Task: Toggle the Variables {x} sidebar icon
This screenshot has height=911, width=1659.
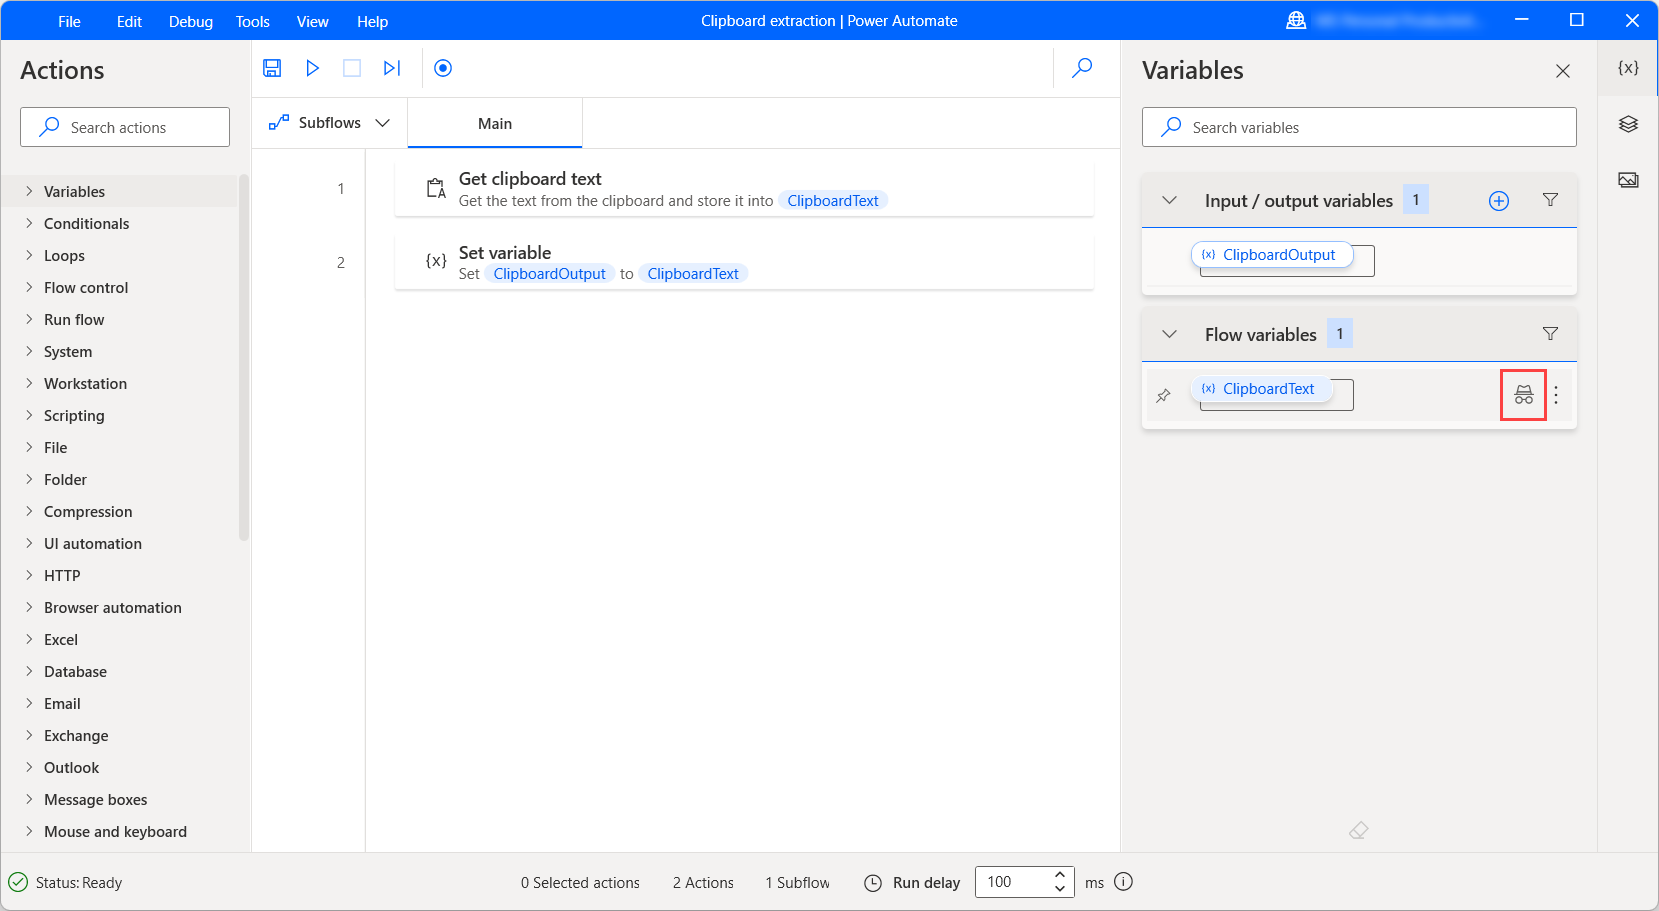Action: (1628, 68)
